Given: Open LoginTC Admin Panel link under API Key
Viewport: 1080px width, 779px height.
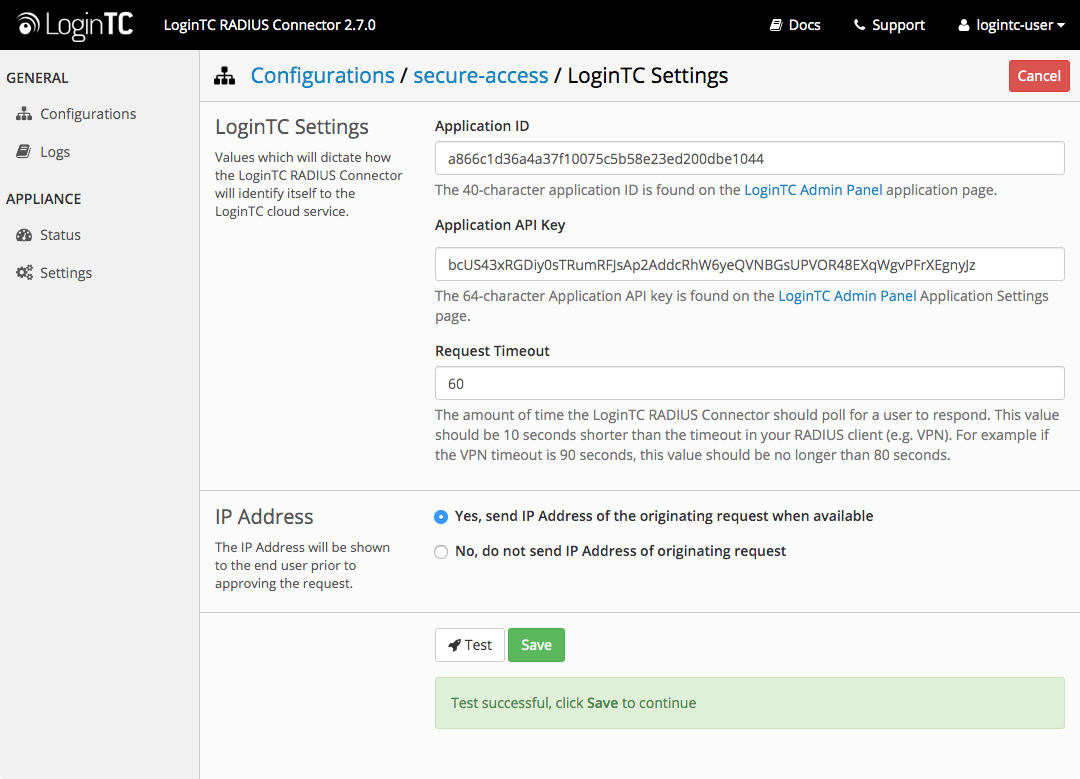Looking at the screenshot, I should pos(847,296).
